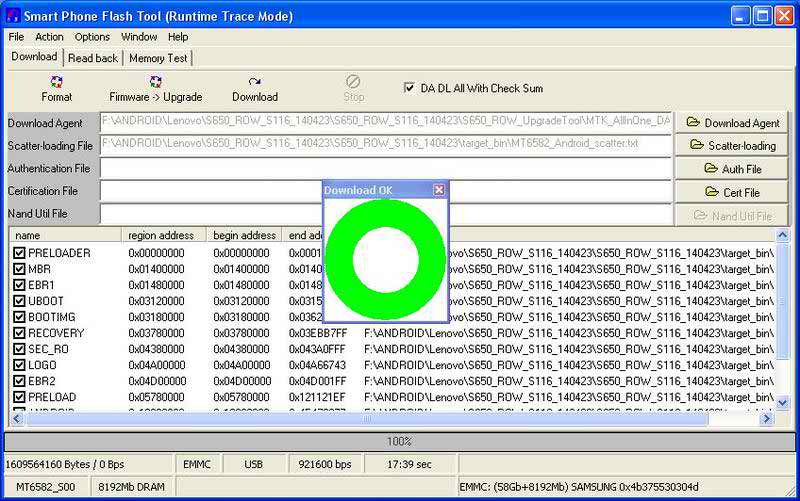This screenshot has width=800, height=501.
Task: Open the File menu
Action: pyautogui.click(x=16, y=37)
